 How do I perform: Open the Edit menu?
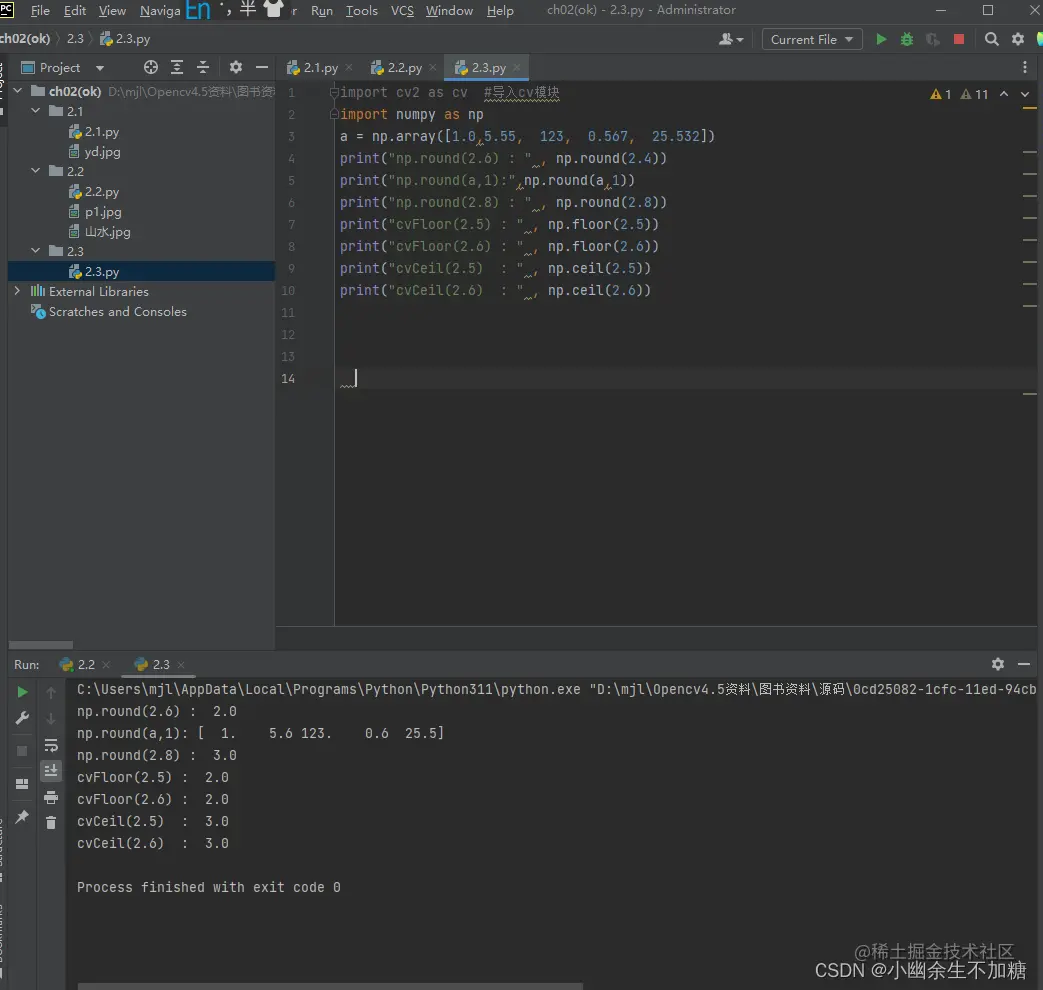[x=74, y=11]
